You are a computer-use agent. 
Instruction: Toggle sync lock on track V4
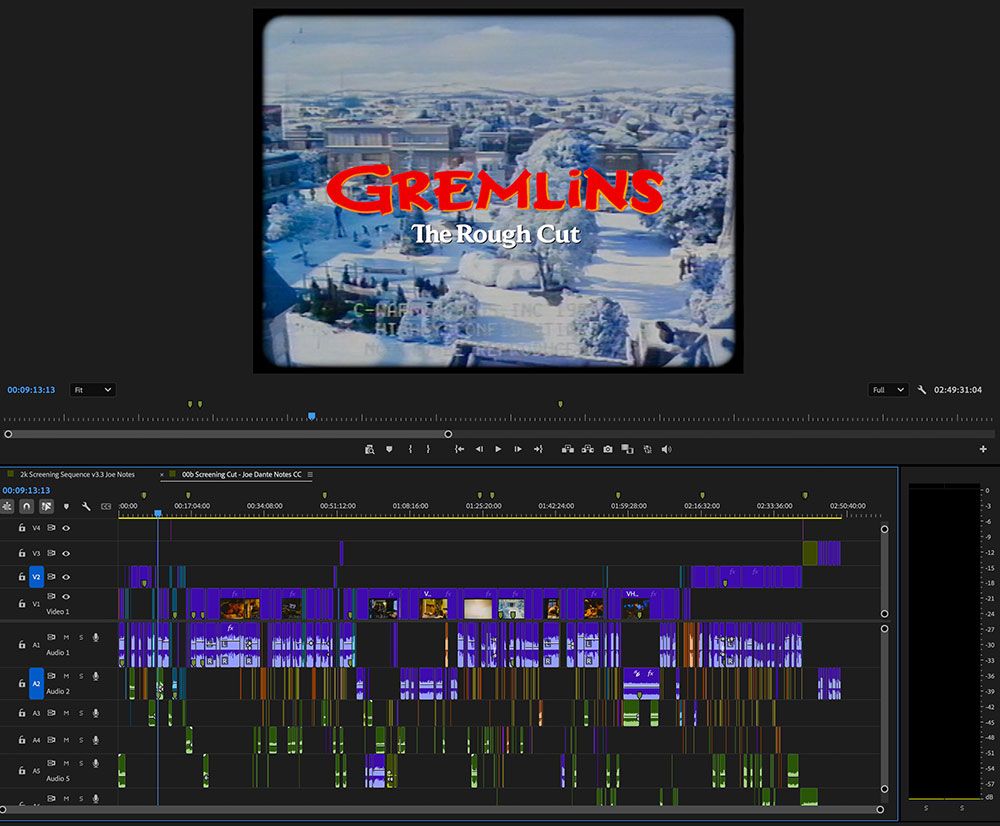tap(51, 528)
